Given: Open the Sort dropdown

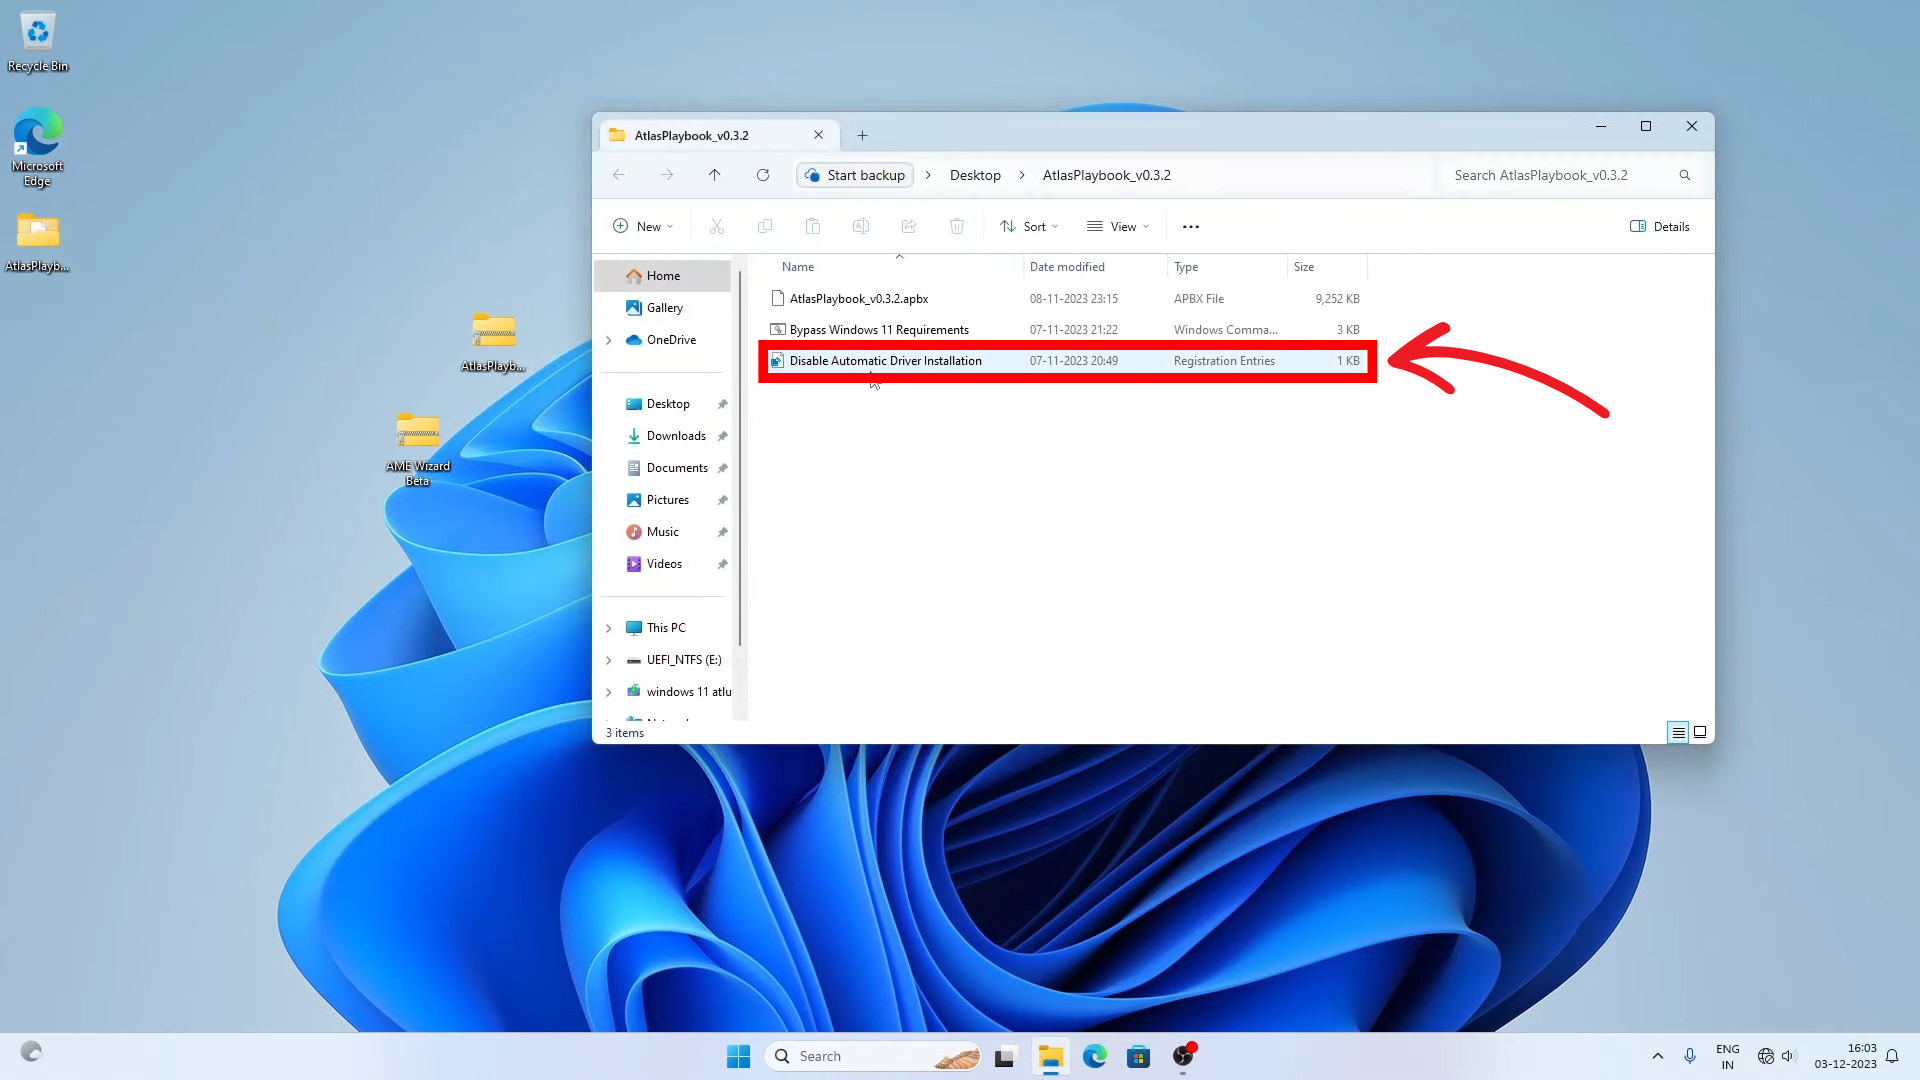Looking at the screenshot, I should coord(1029,227).
